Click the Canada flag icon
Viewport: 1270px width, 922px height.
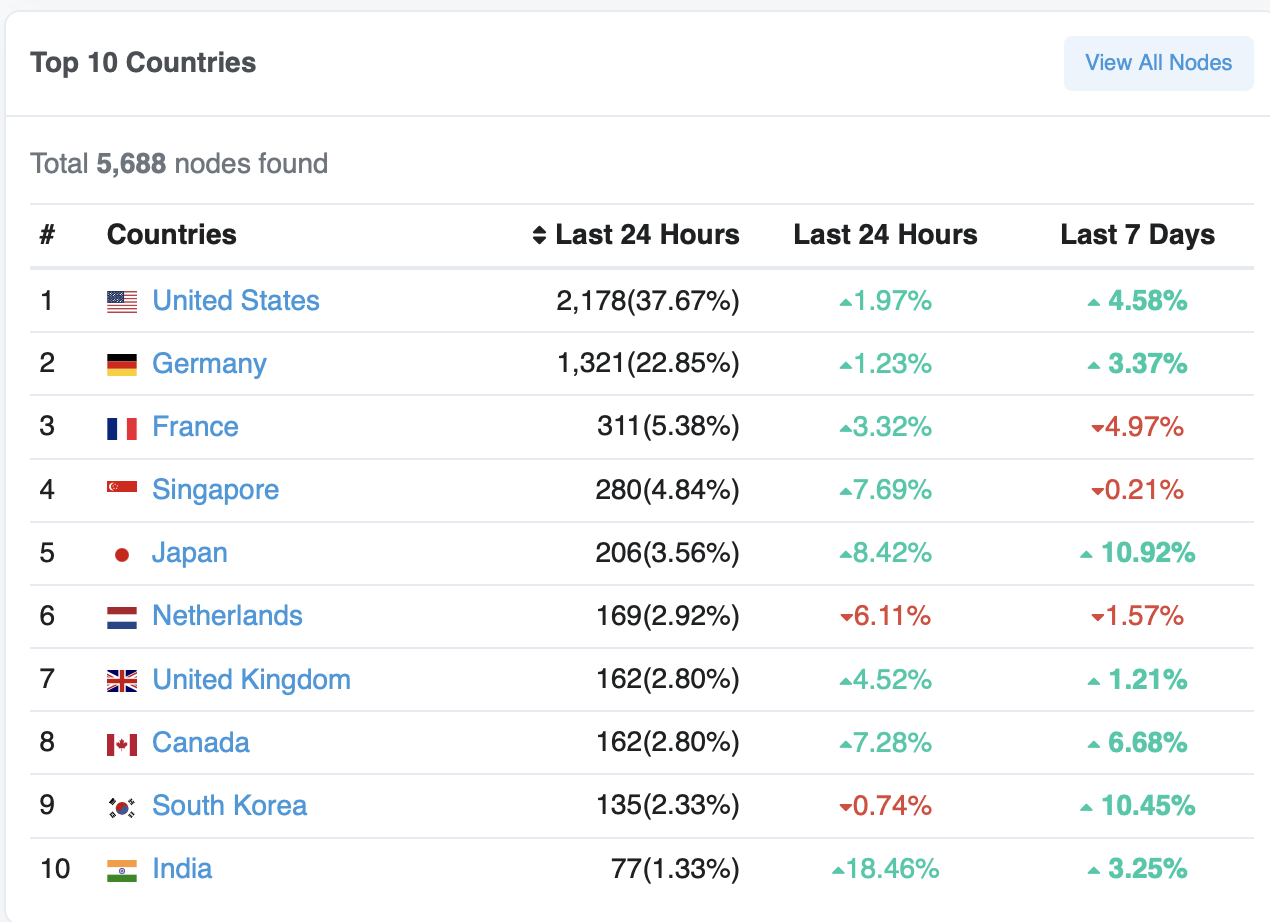coord(122,744)
